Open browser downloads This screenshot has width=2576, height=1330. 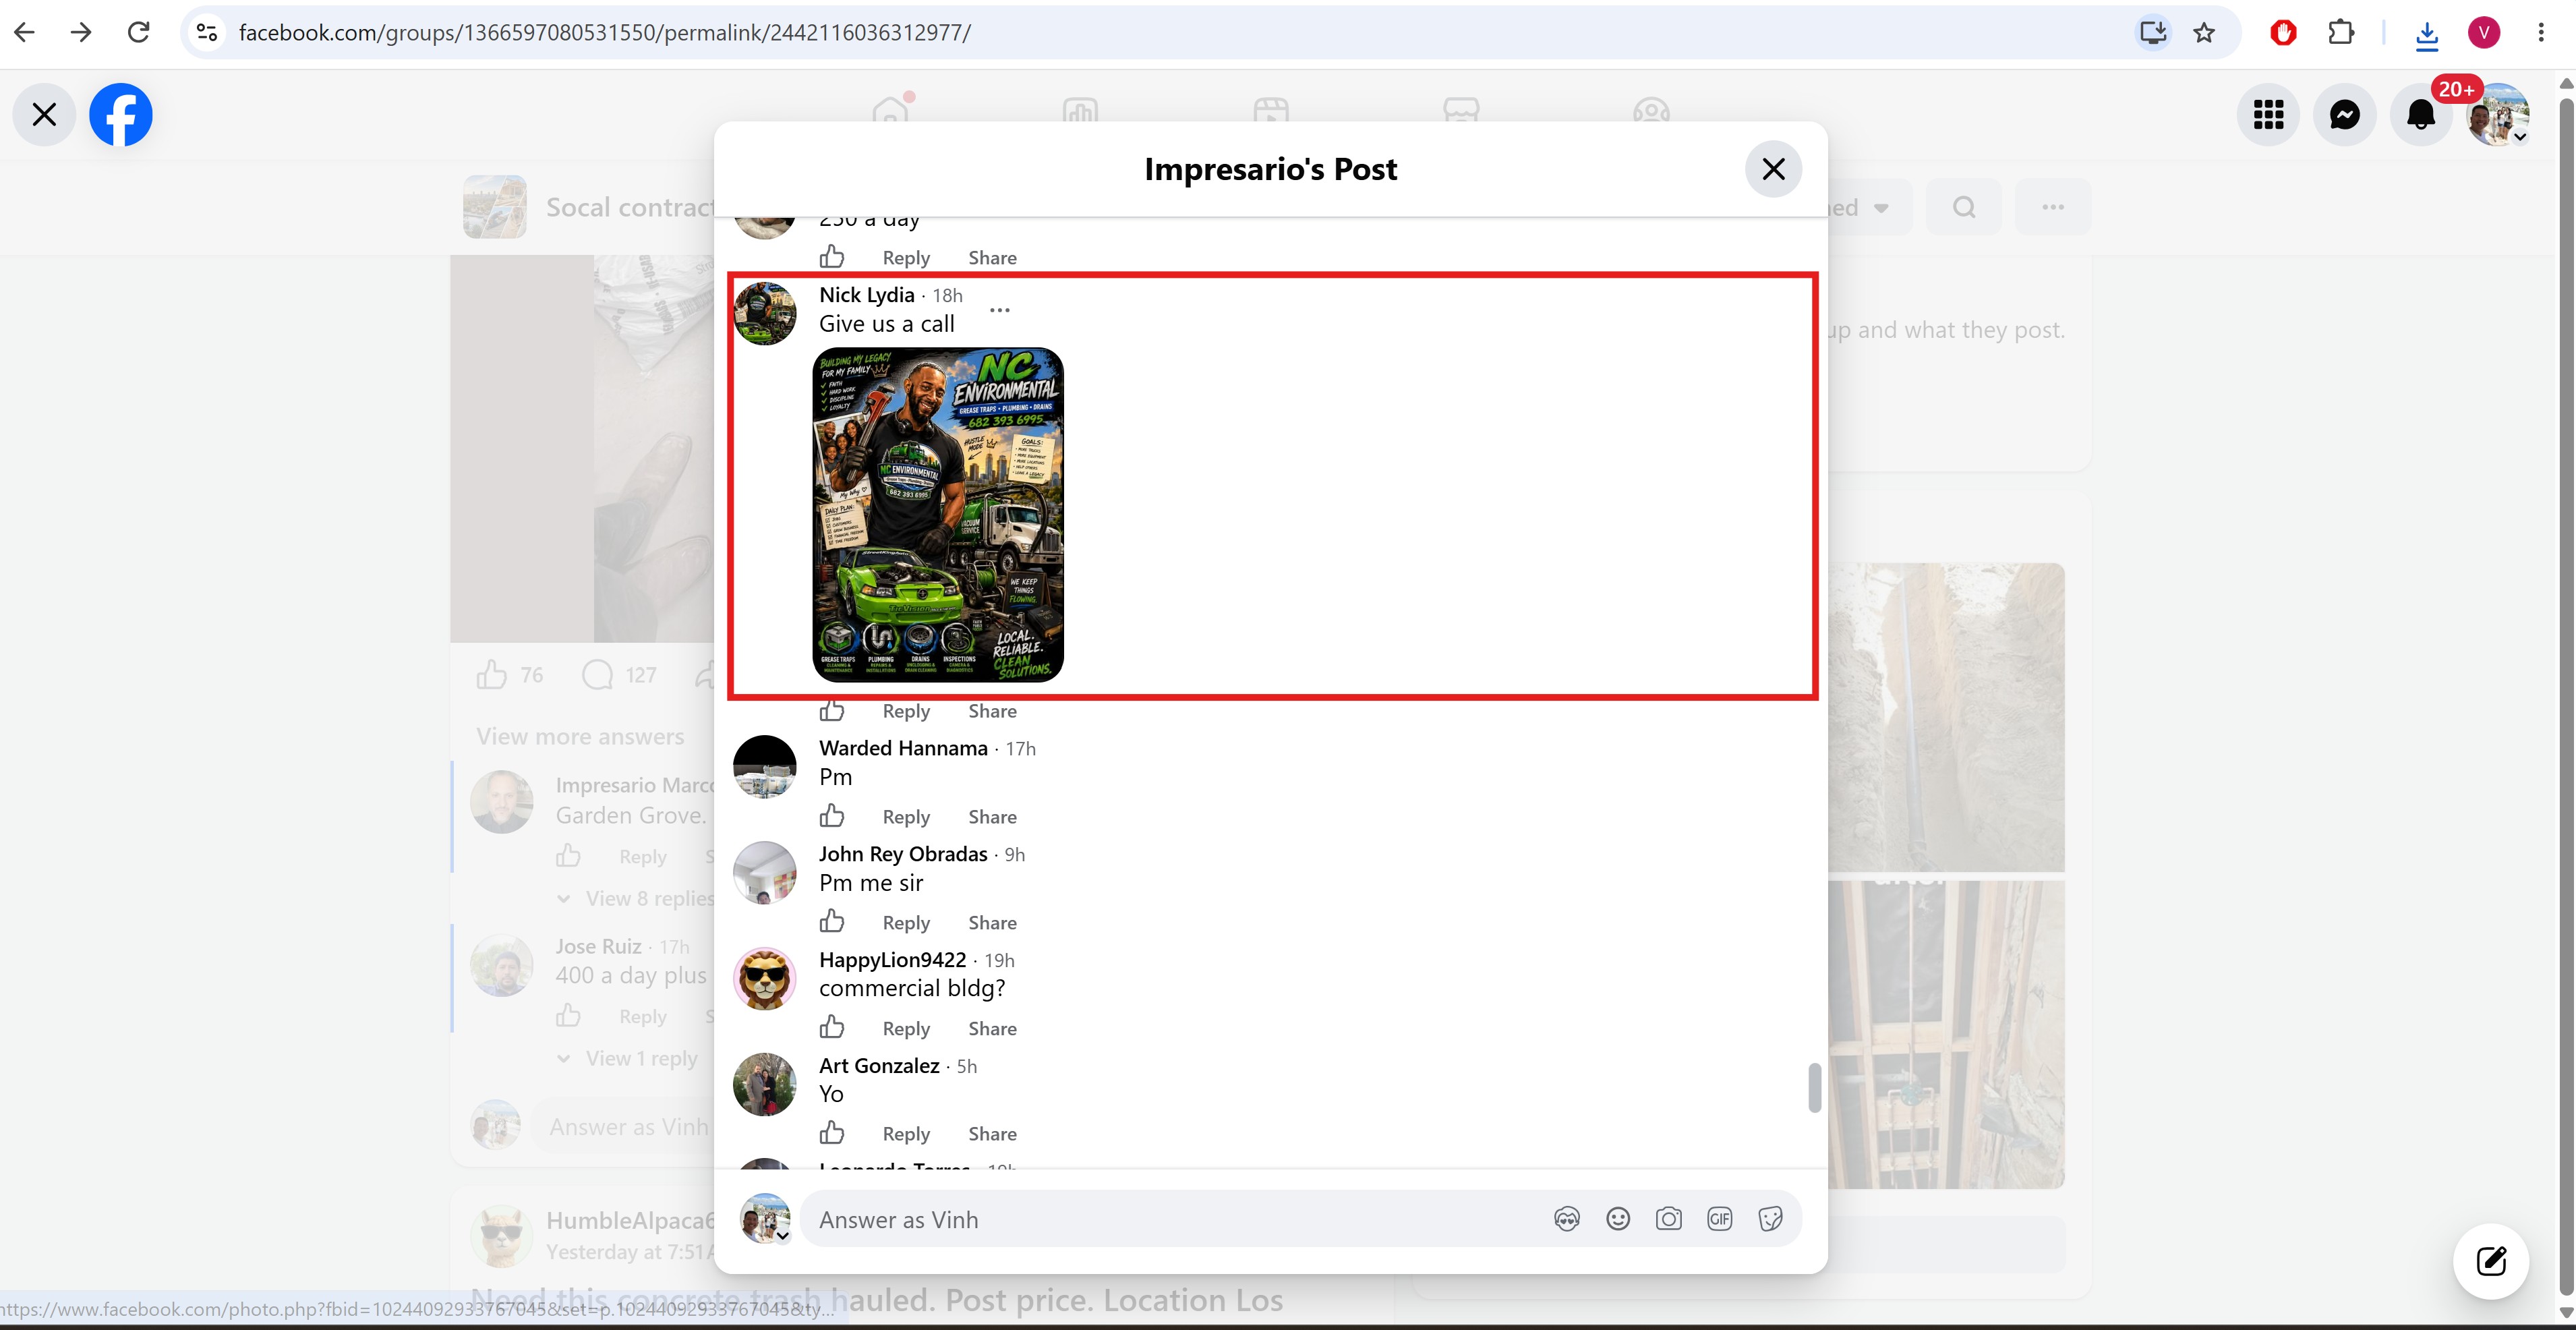[x=2427, y=35]
